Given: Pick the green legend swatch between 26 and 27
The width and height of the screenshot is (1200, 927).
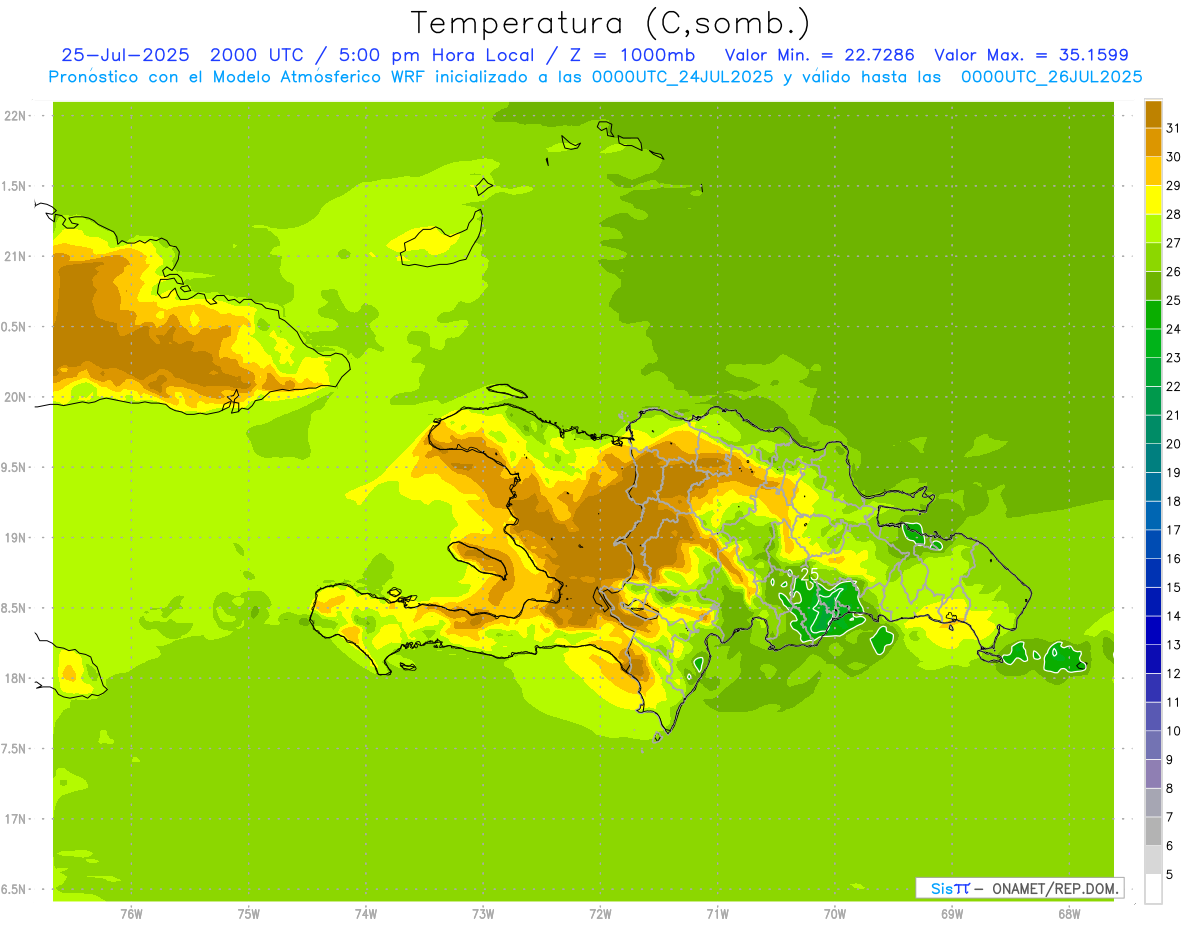Looking at the screenshot, I should coord(1153,257).
